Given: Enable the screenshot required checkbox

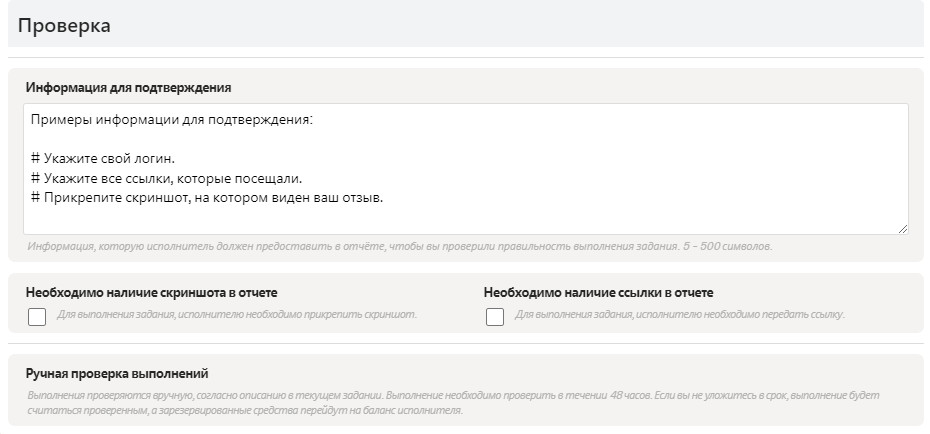Looking at the screenshot, I should click(x=37, y=317).
